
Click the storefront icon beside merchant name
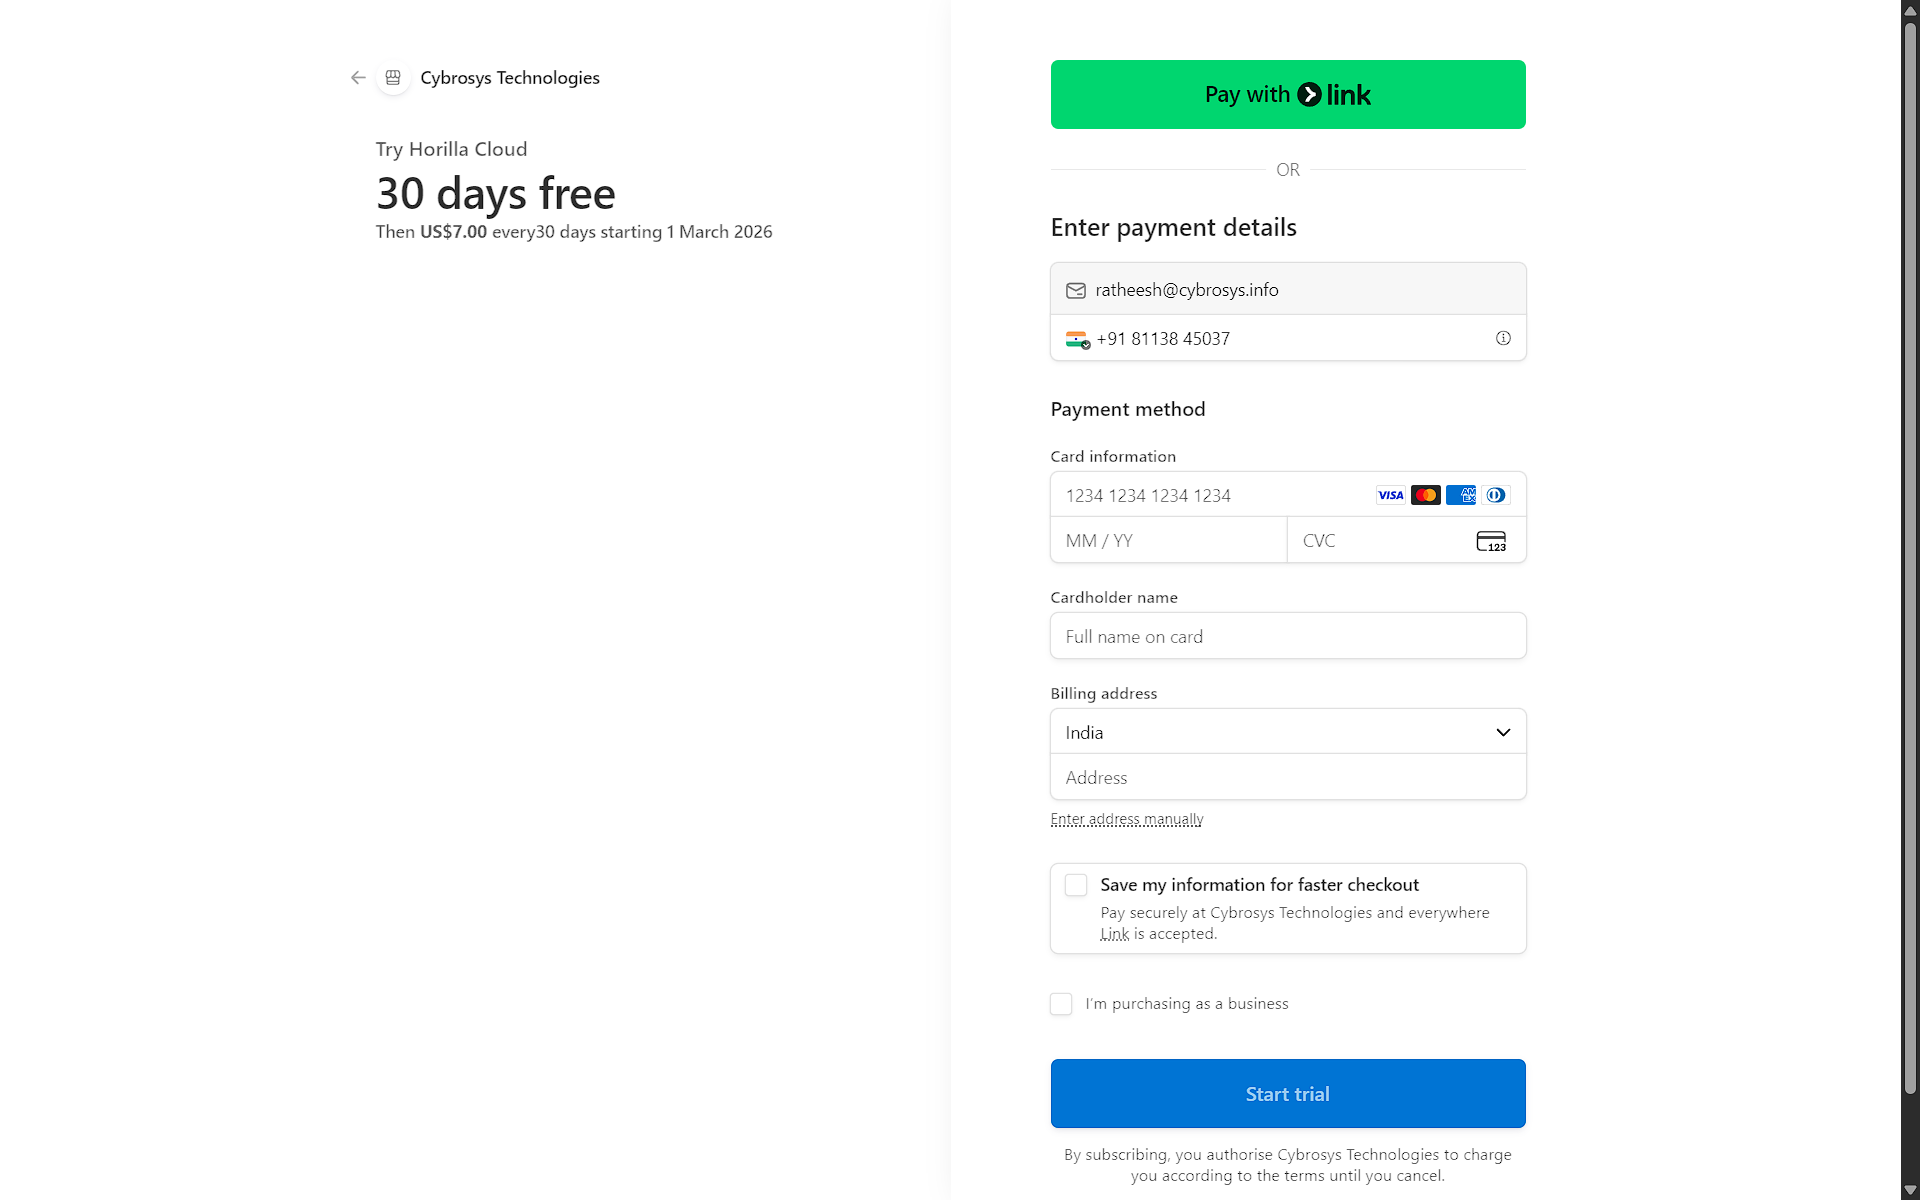point(393,77)
